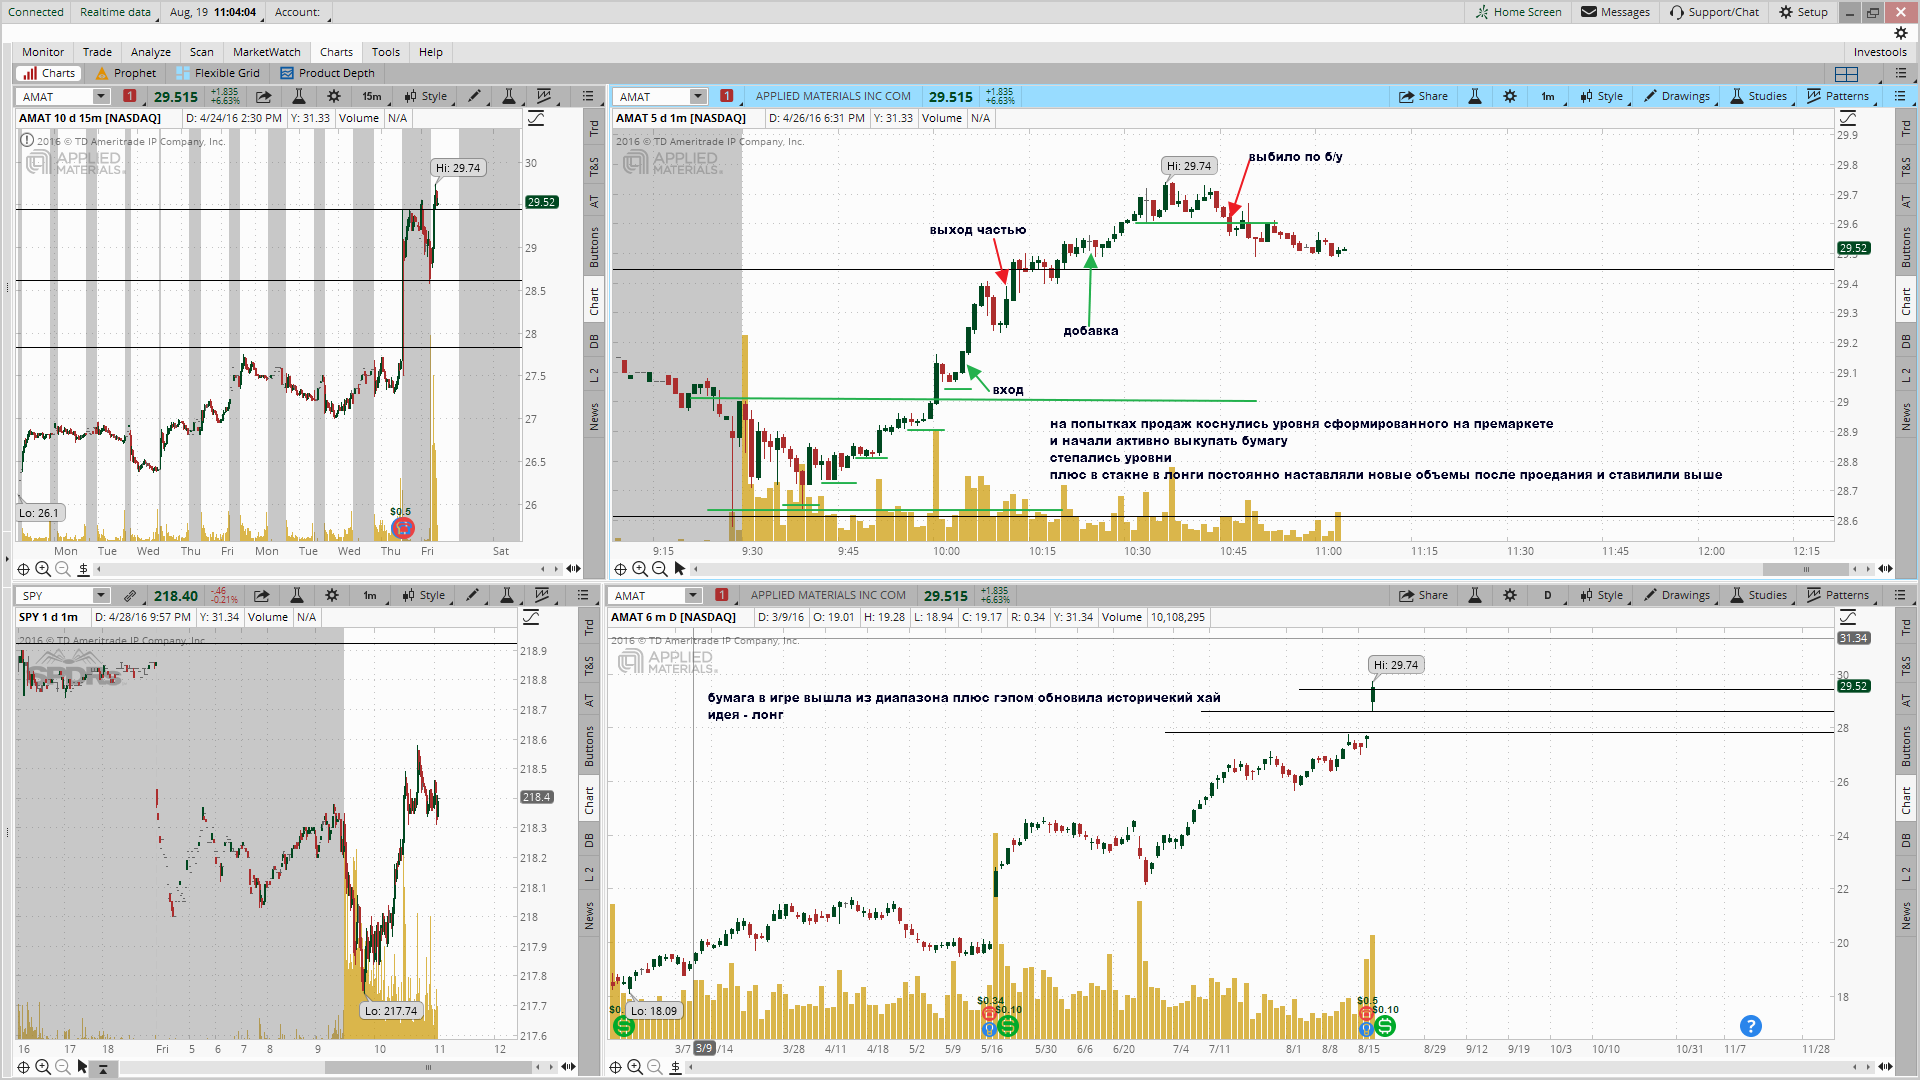Click the beaker icon left of the 15m chart gear
1920x1080 pixels.
pyautogui.click(x=298, y=96)
